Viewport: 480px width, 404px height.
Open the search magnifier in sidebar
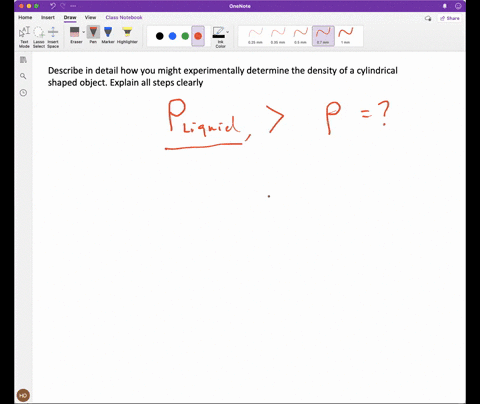[23, 76]
